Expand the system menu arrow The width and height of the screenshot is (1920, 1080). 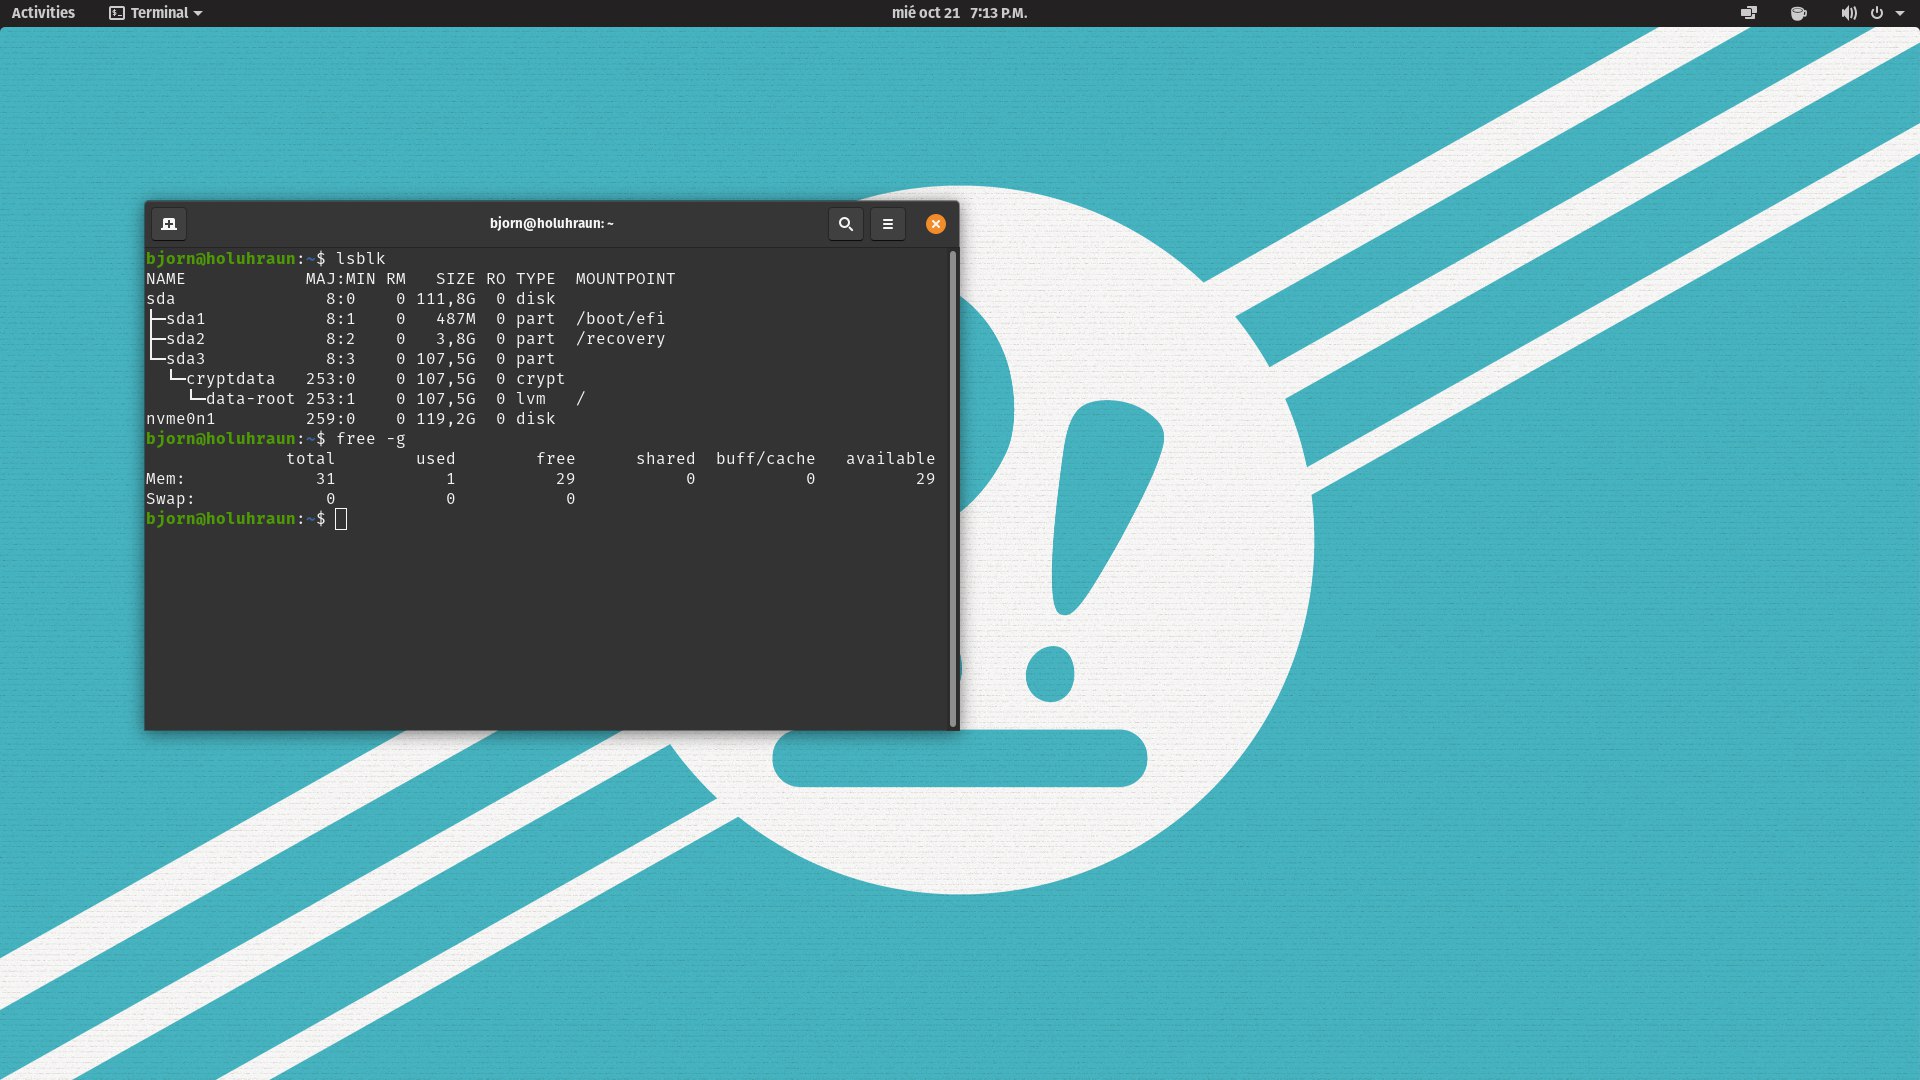point(1900,13)
